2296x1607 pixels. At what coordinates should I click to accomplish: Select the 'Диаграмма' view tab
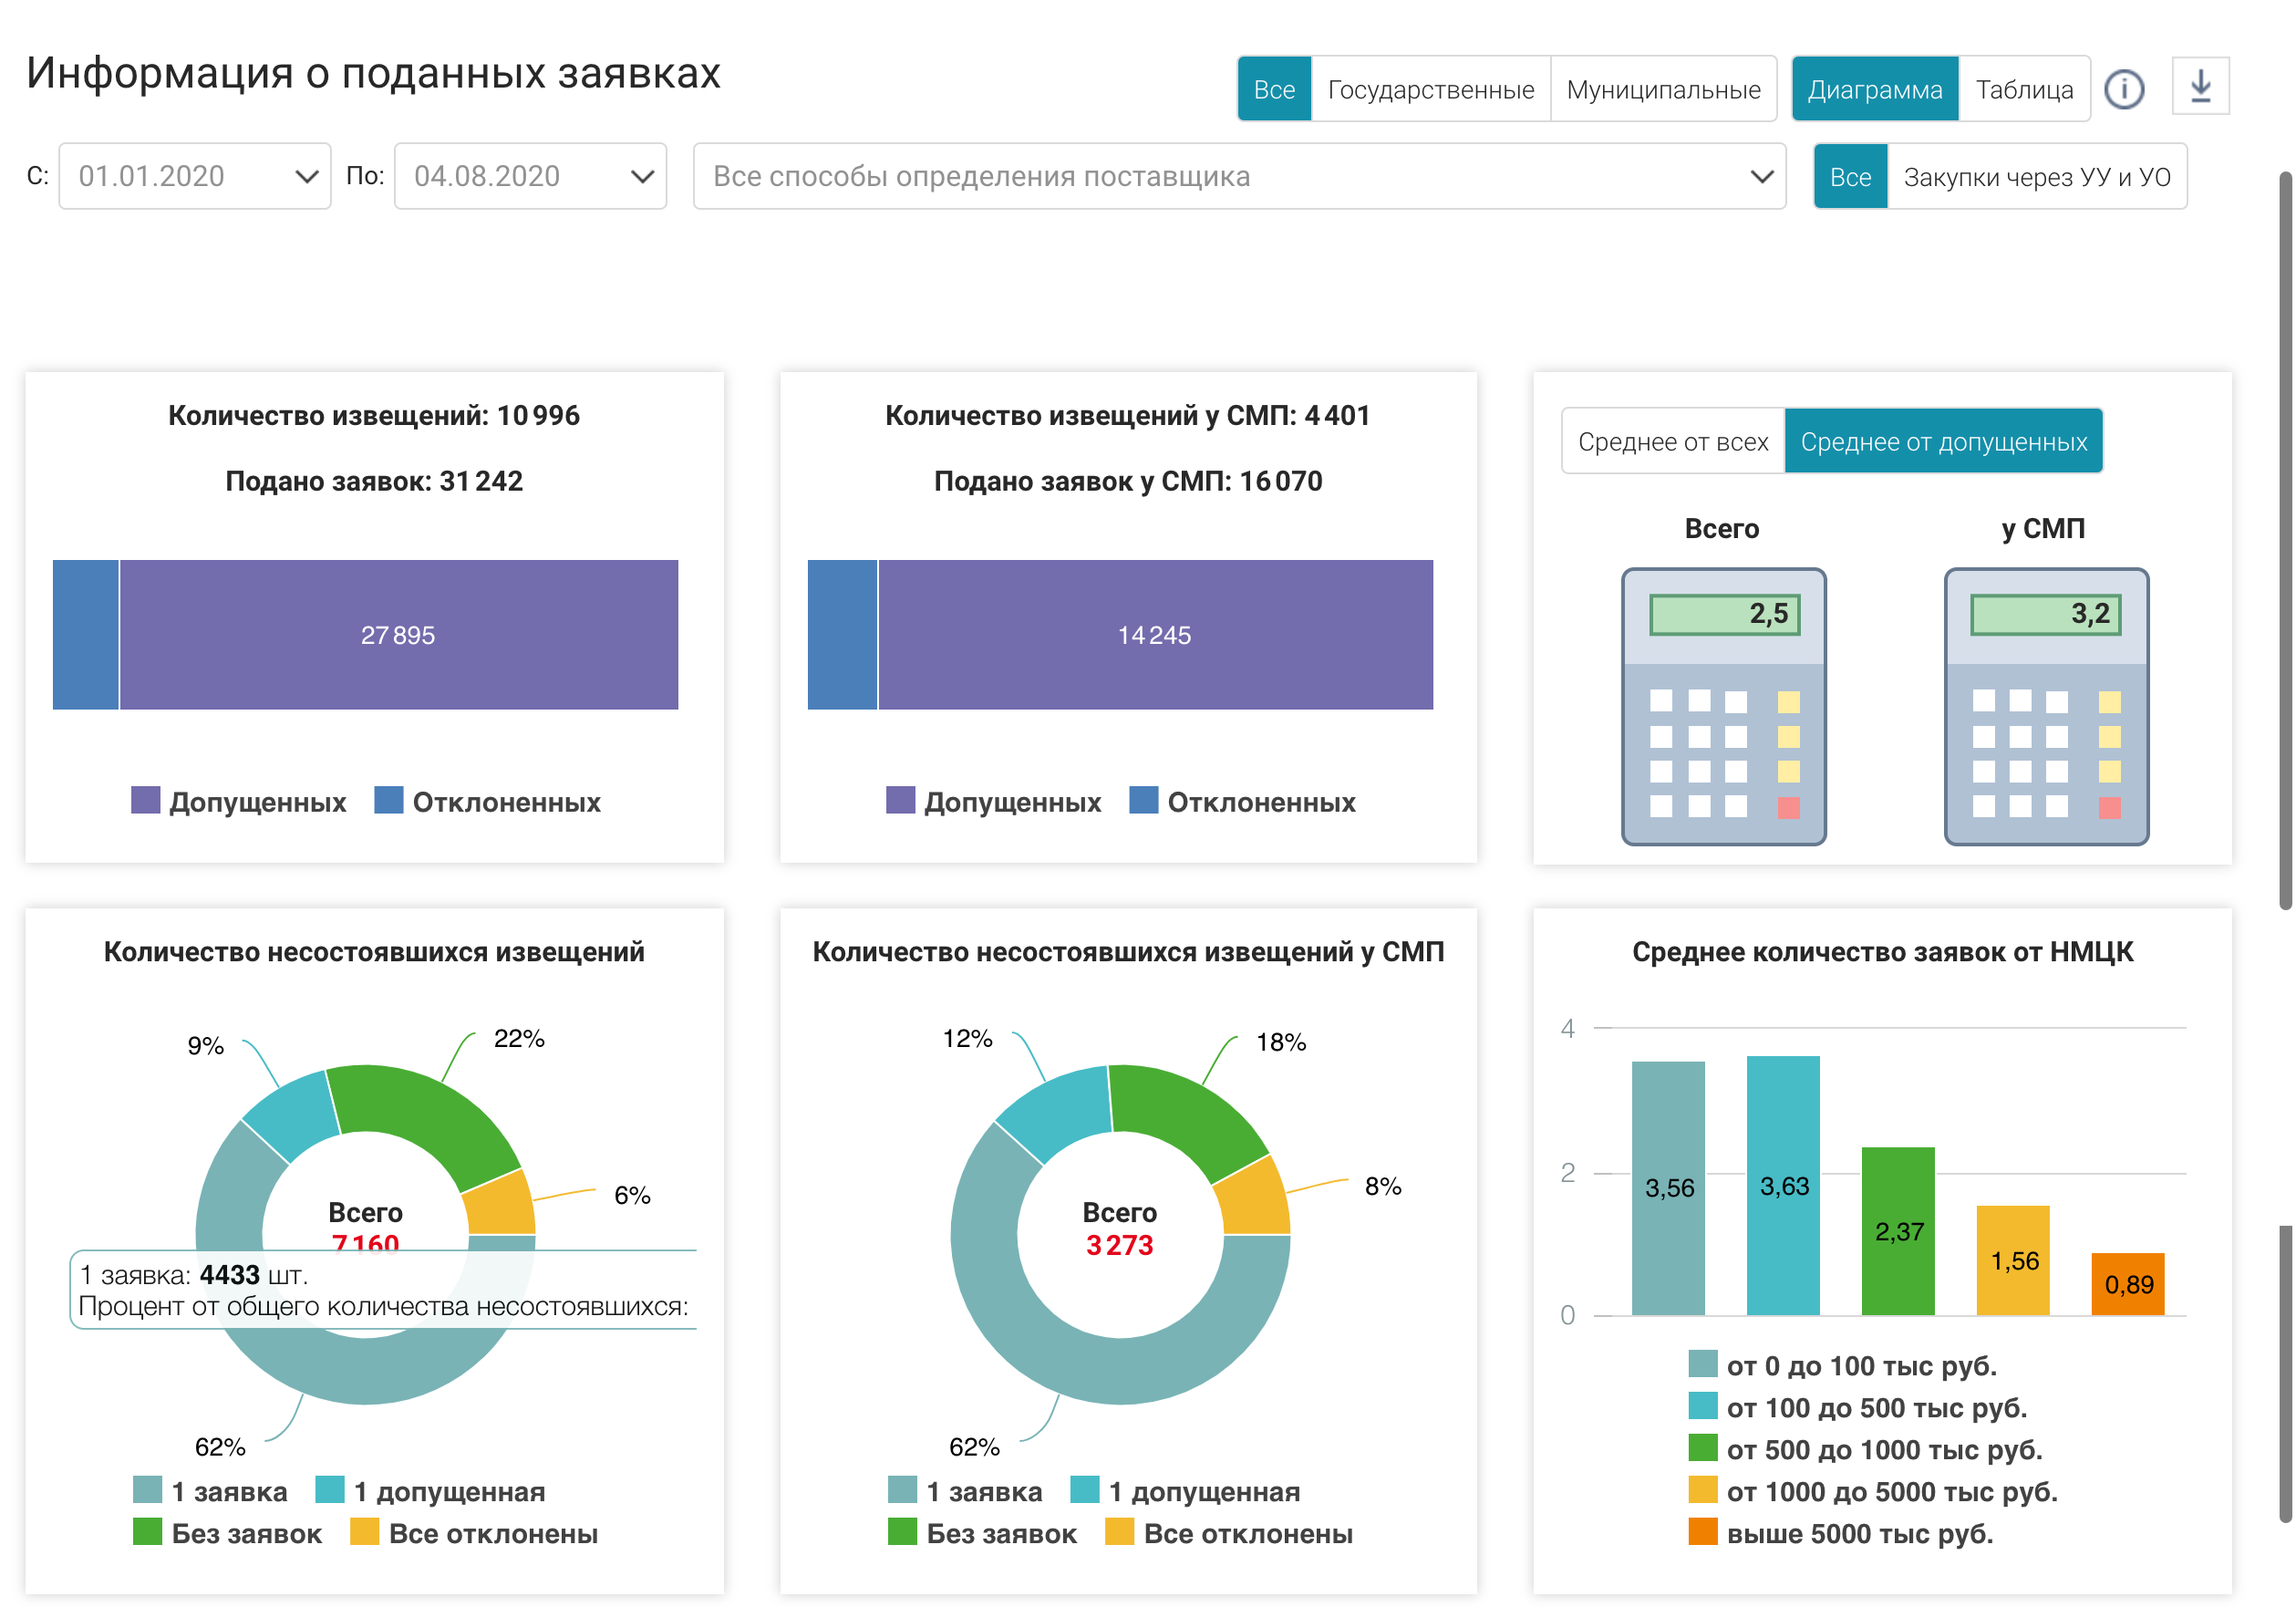1874,89
